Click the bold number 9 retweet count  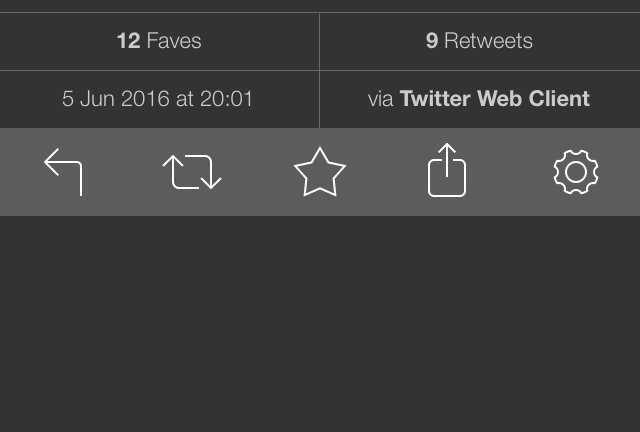(432, 41)
